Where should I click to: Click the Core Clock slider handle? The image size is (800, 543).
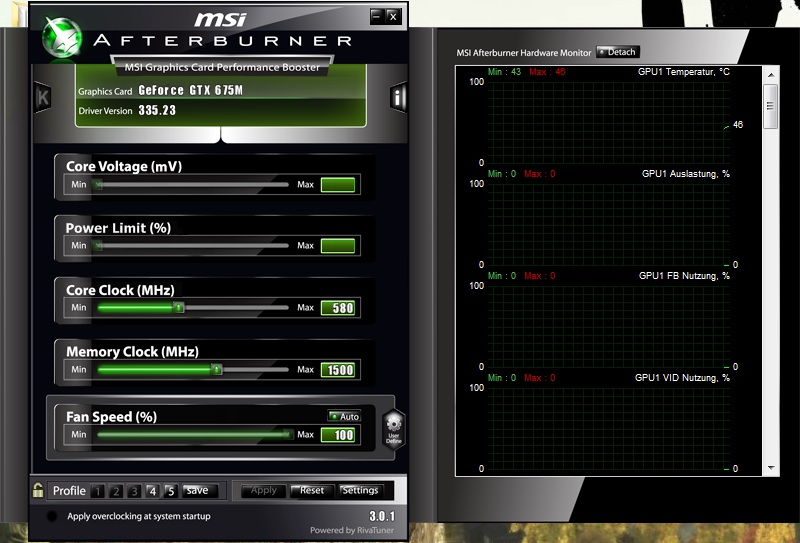(178, 308)
